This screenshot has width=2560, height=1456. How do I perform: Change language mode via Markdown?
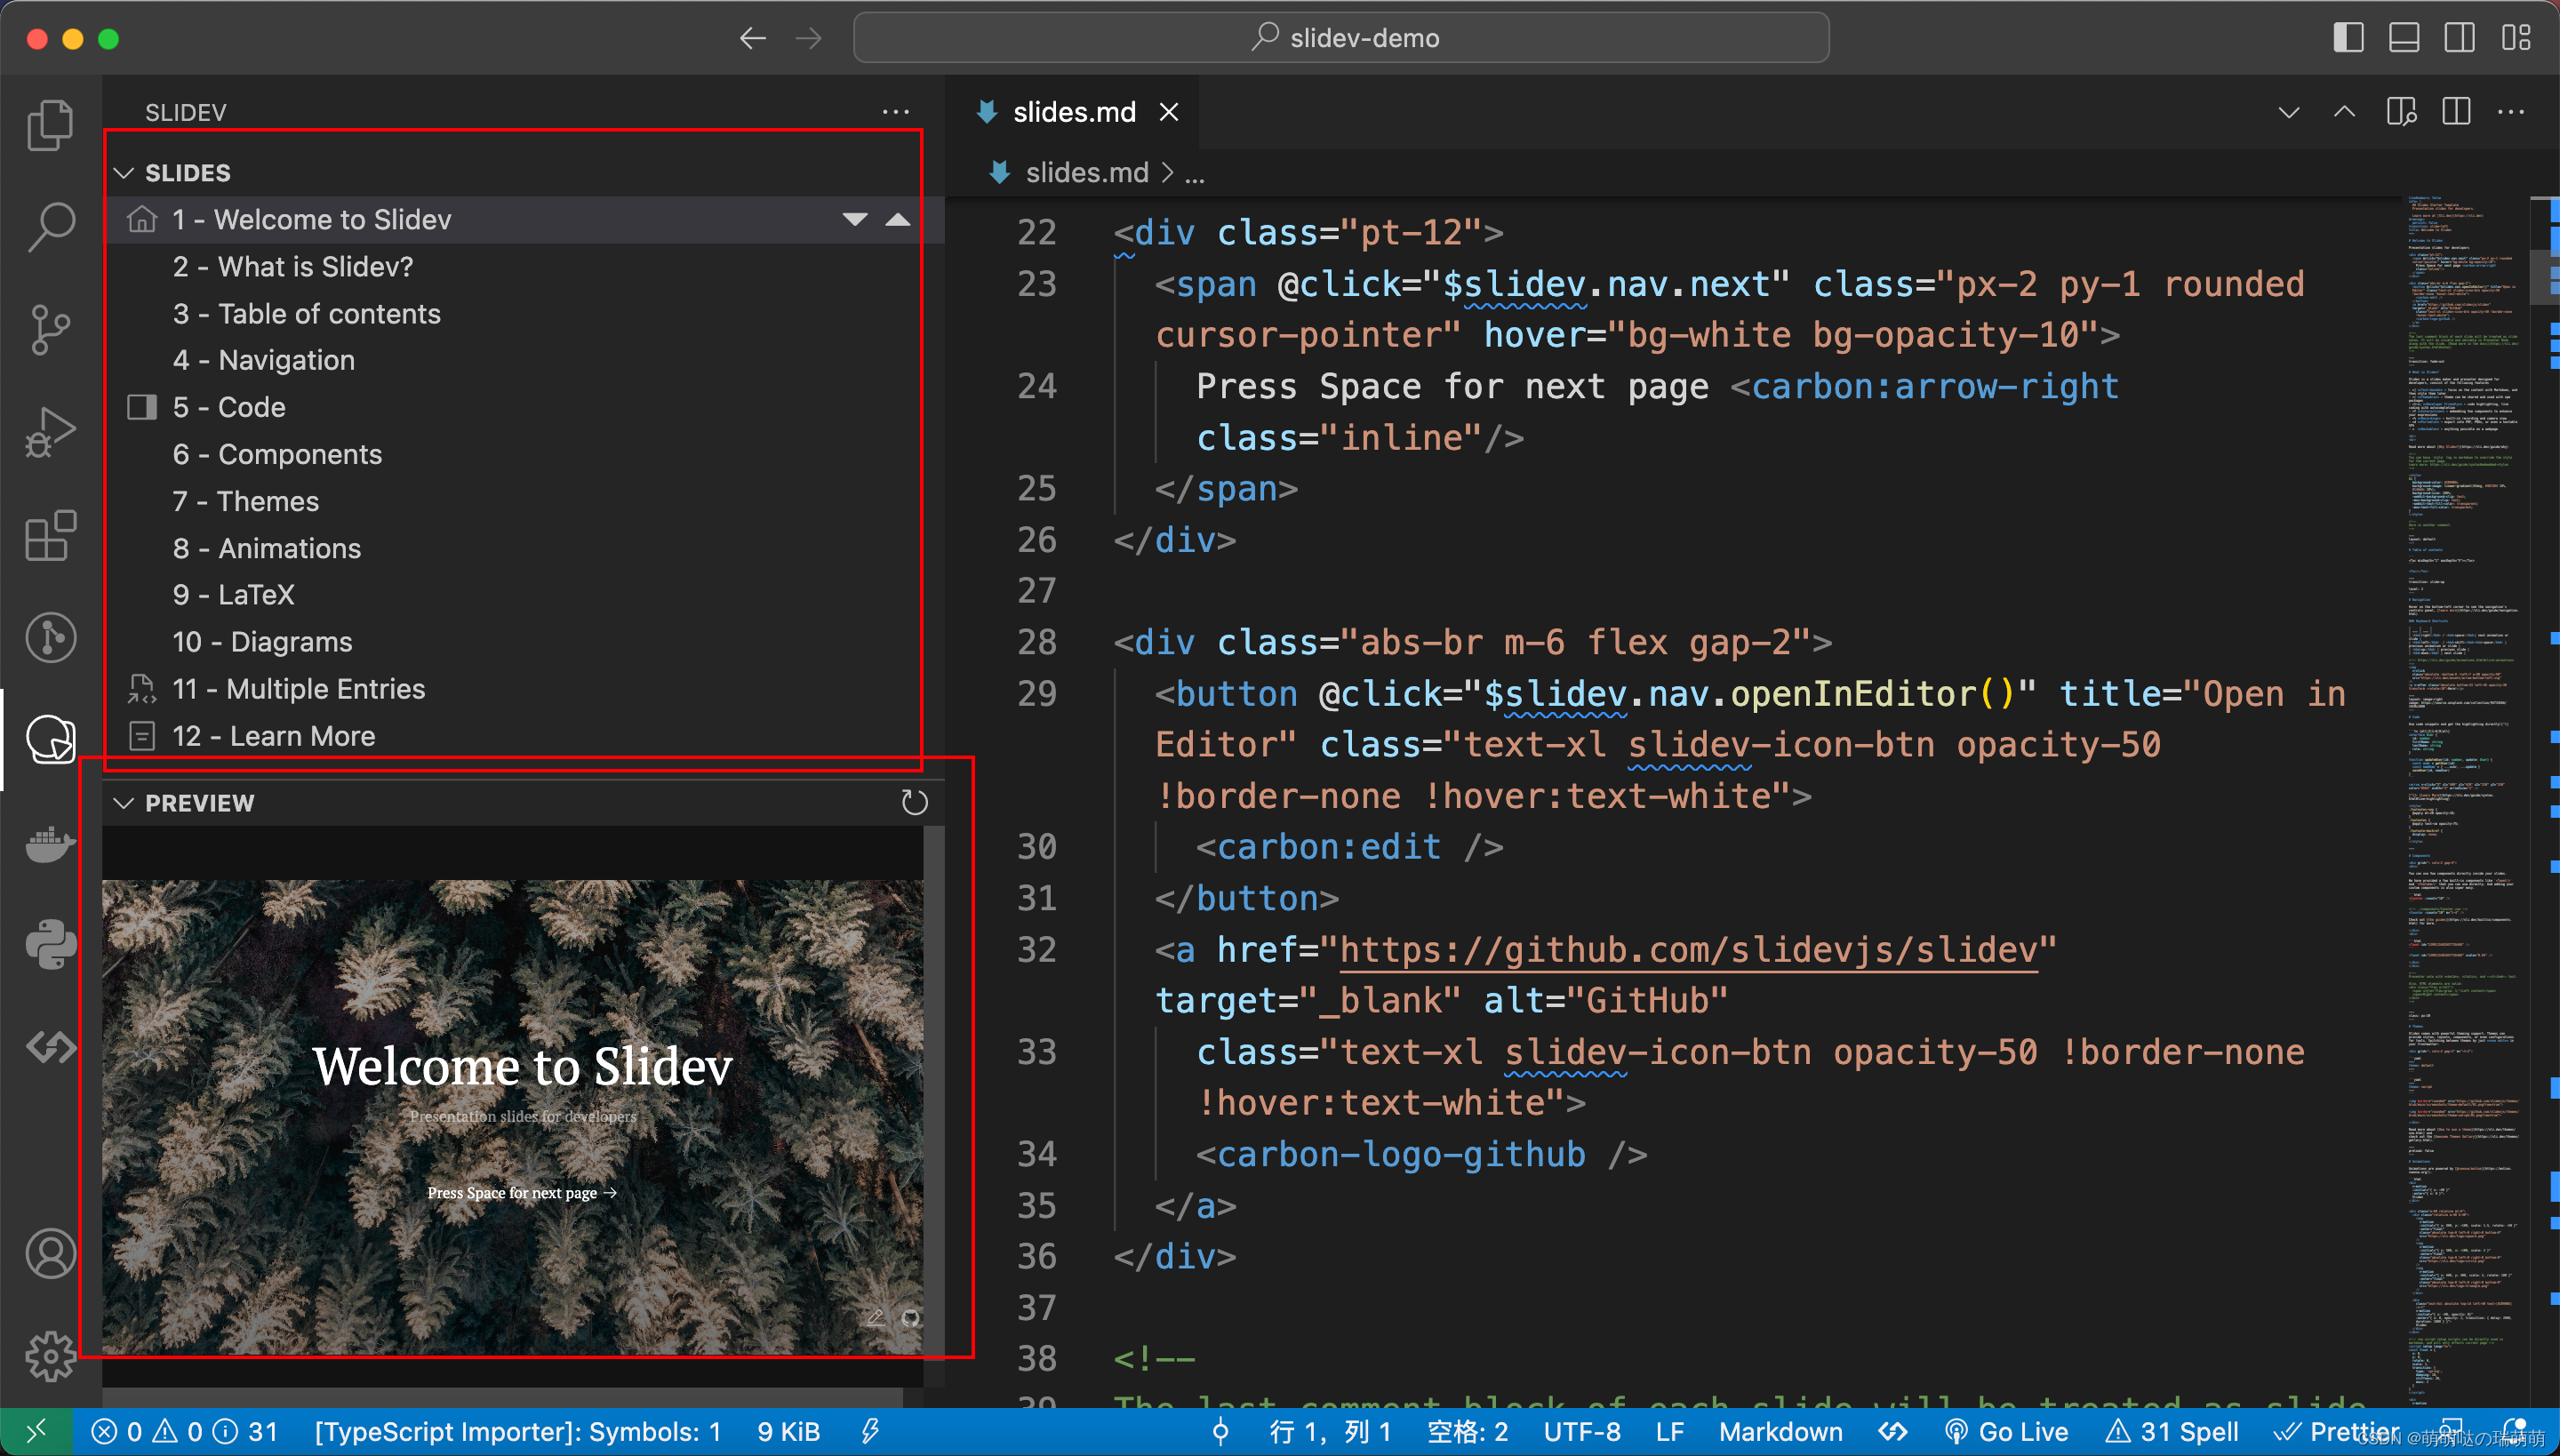click(x=1780, y=1431)
